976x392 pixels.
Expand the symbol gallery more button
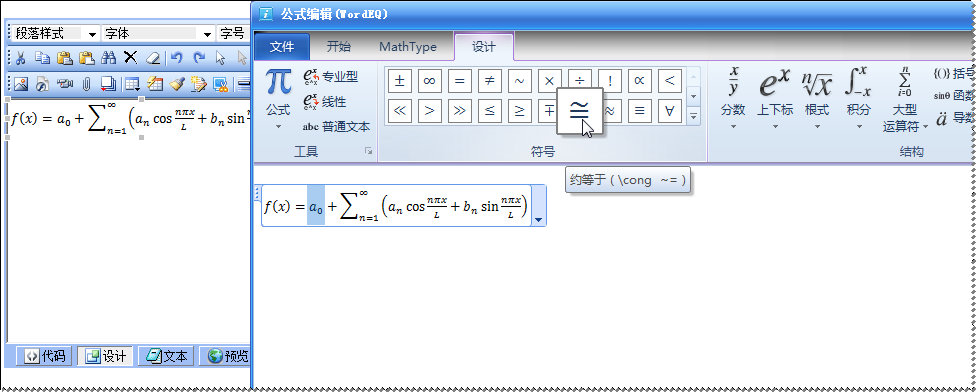pos(694,116)
